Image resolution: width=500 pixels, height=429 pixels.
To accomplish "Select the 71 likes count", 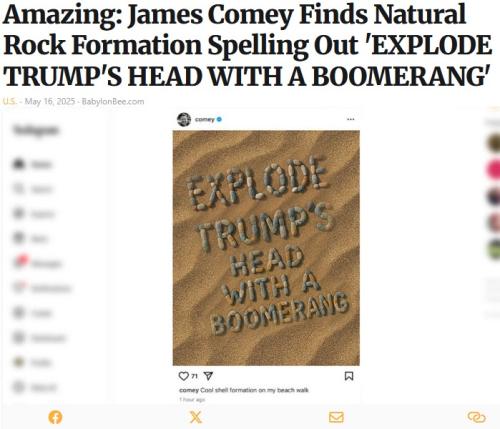I will [x=194, y=376].
